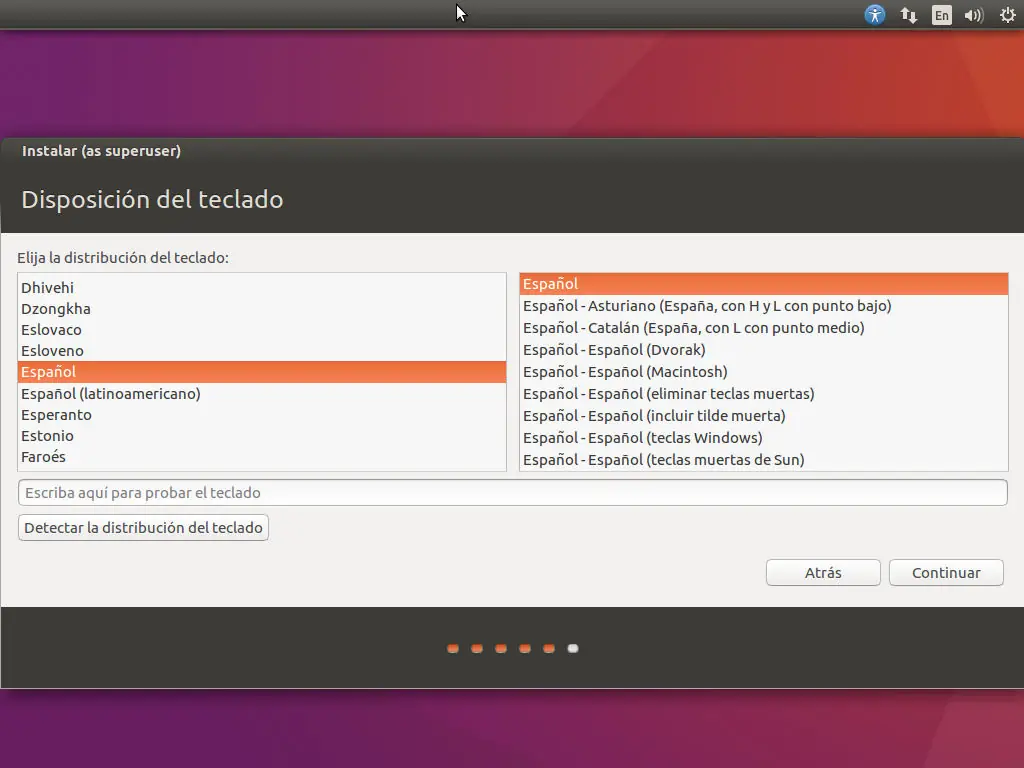Viewport: 1024px width, 768px height.
Task: Choose Eslovaco keyboard language
Action: point(262,329)
